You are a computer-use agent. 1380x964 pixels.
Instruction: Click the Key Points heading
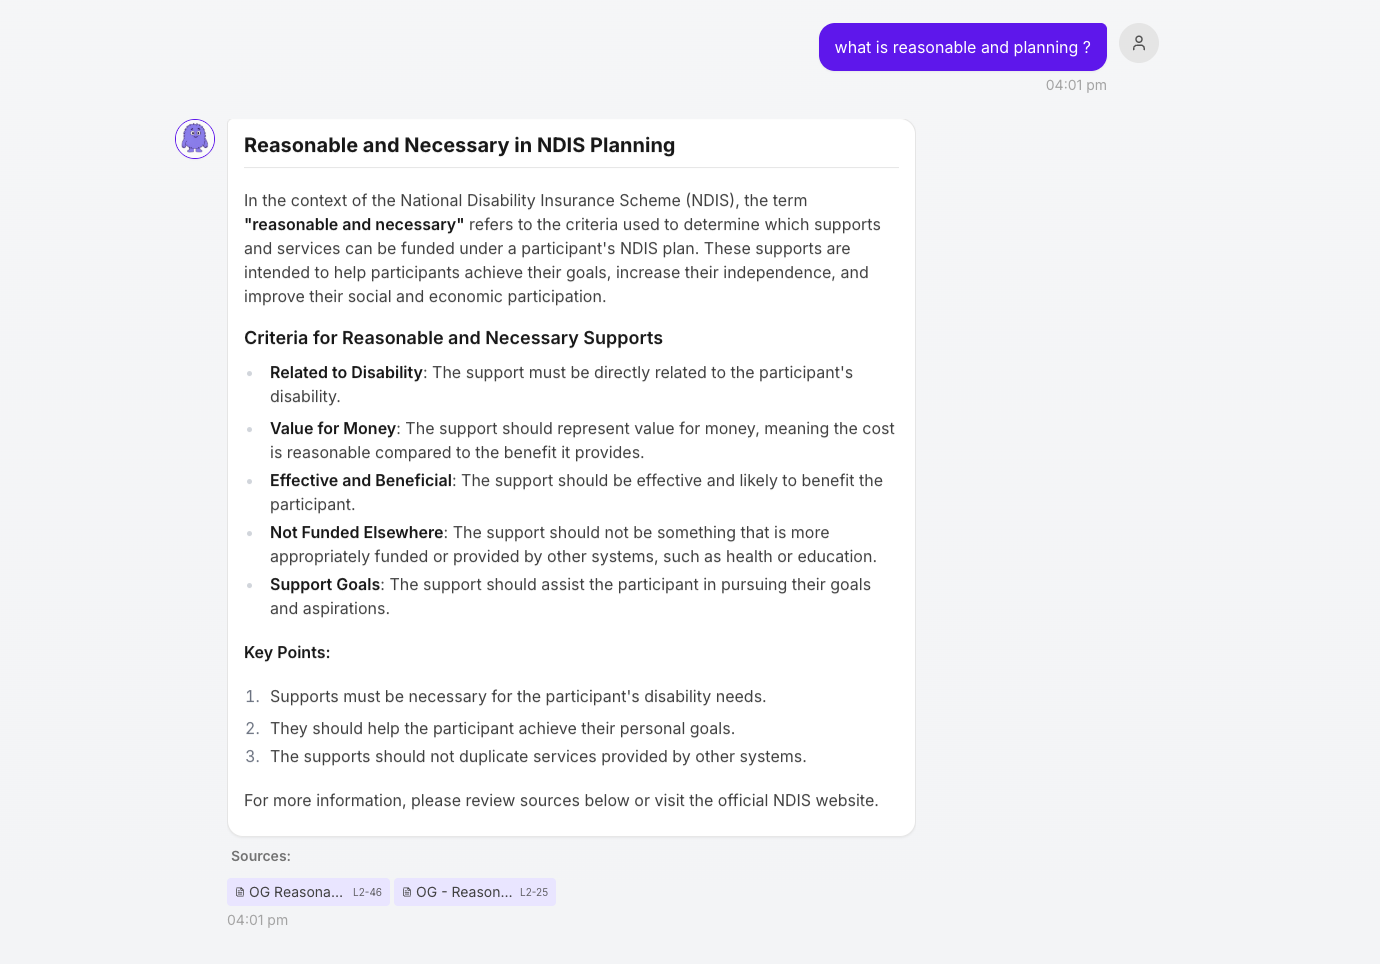[287, 652]
